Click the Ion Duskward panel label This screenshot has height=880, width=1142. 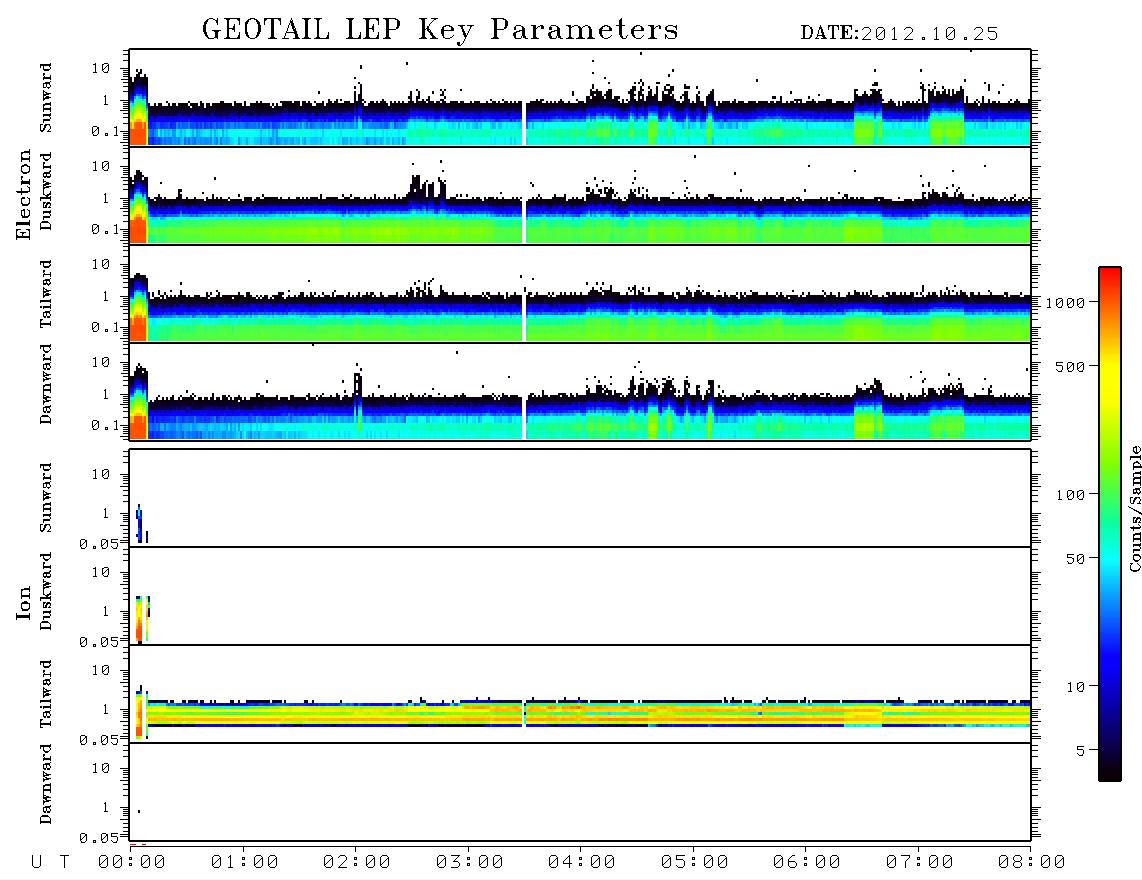pyautogui.click(x=46, y=591)
